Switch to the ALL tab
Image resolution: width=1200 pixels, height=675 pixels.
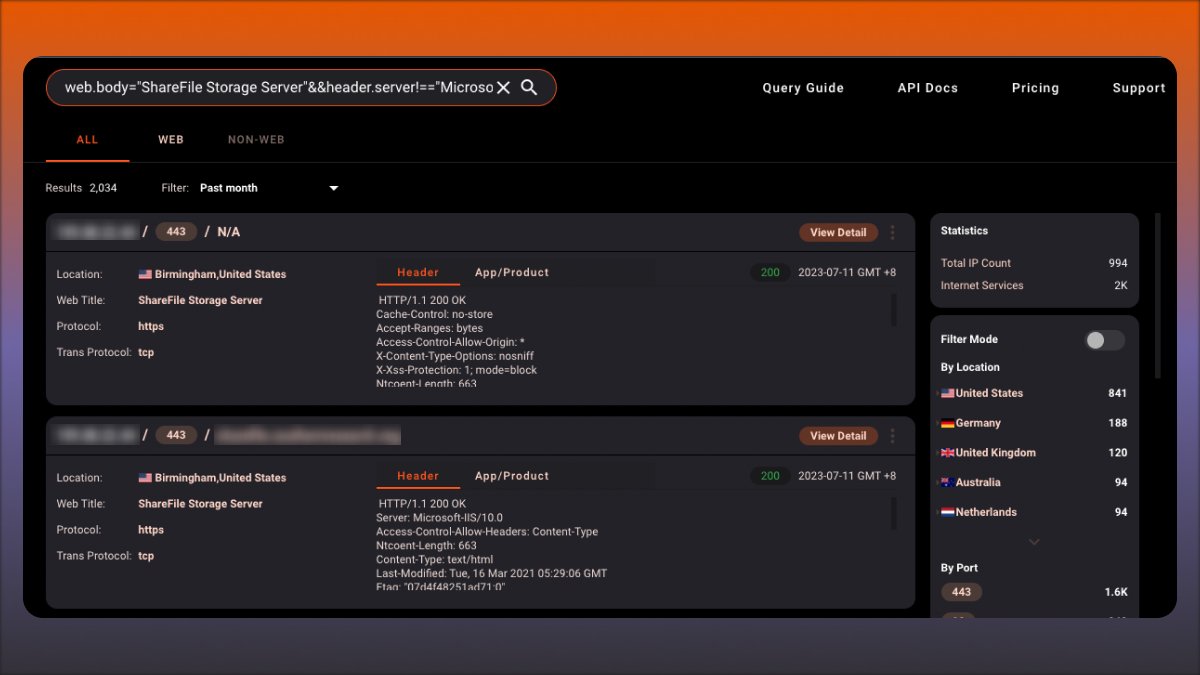pyautogui.click(x=88, y=140)
